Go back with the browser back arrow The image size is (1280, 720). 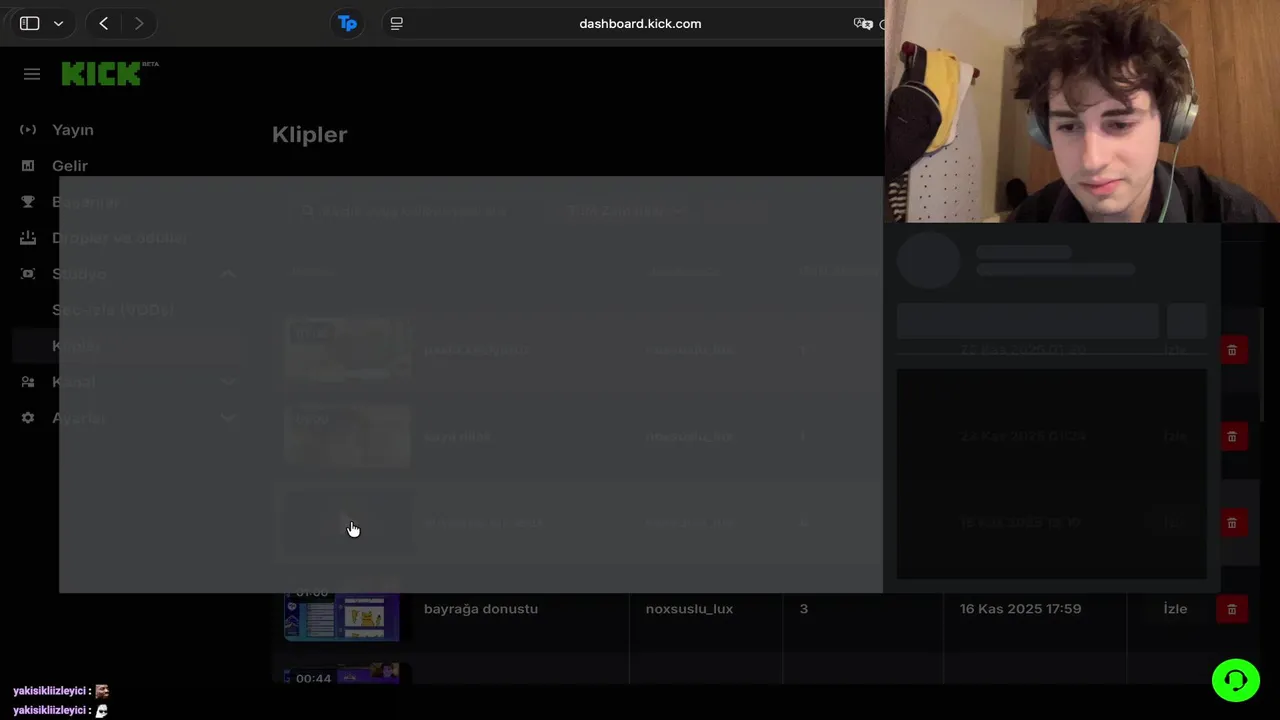103,23
